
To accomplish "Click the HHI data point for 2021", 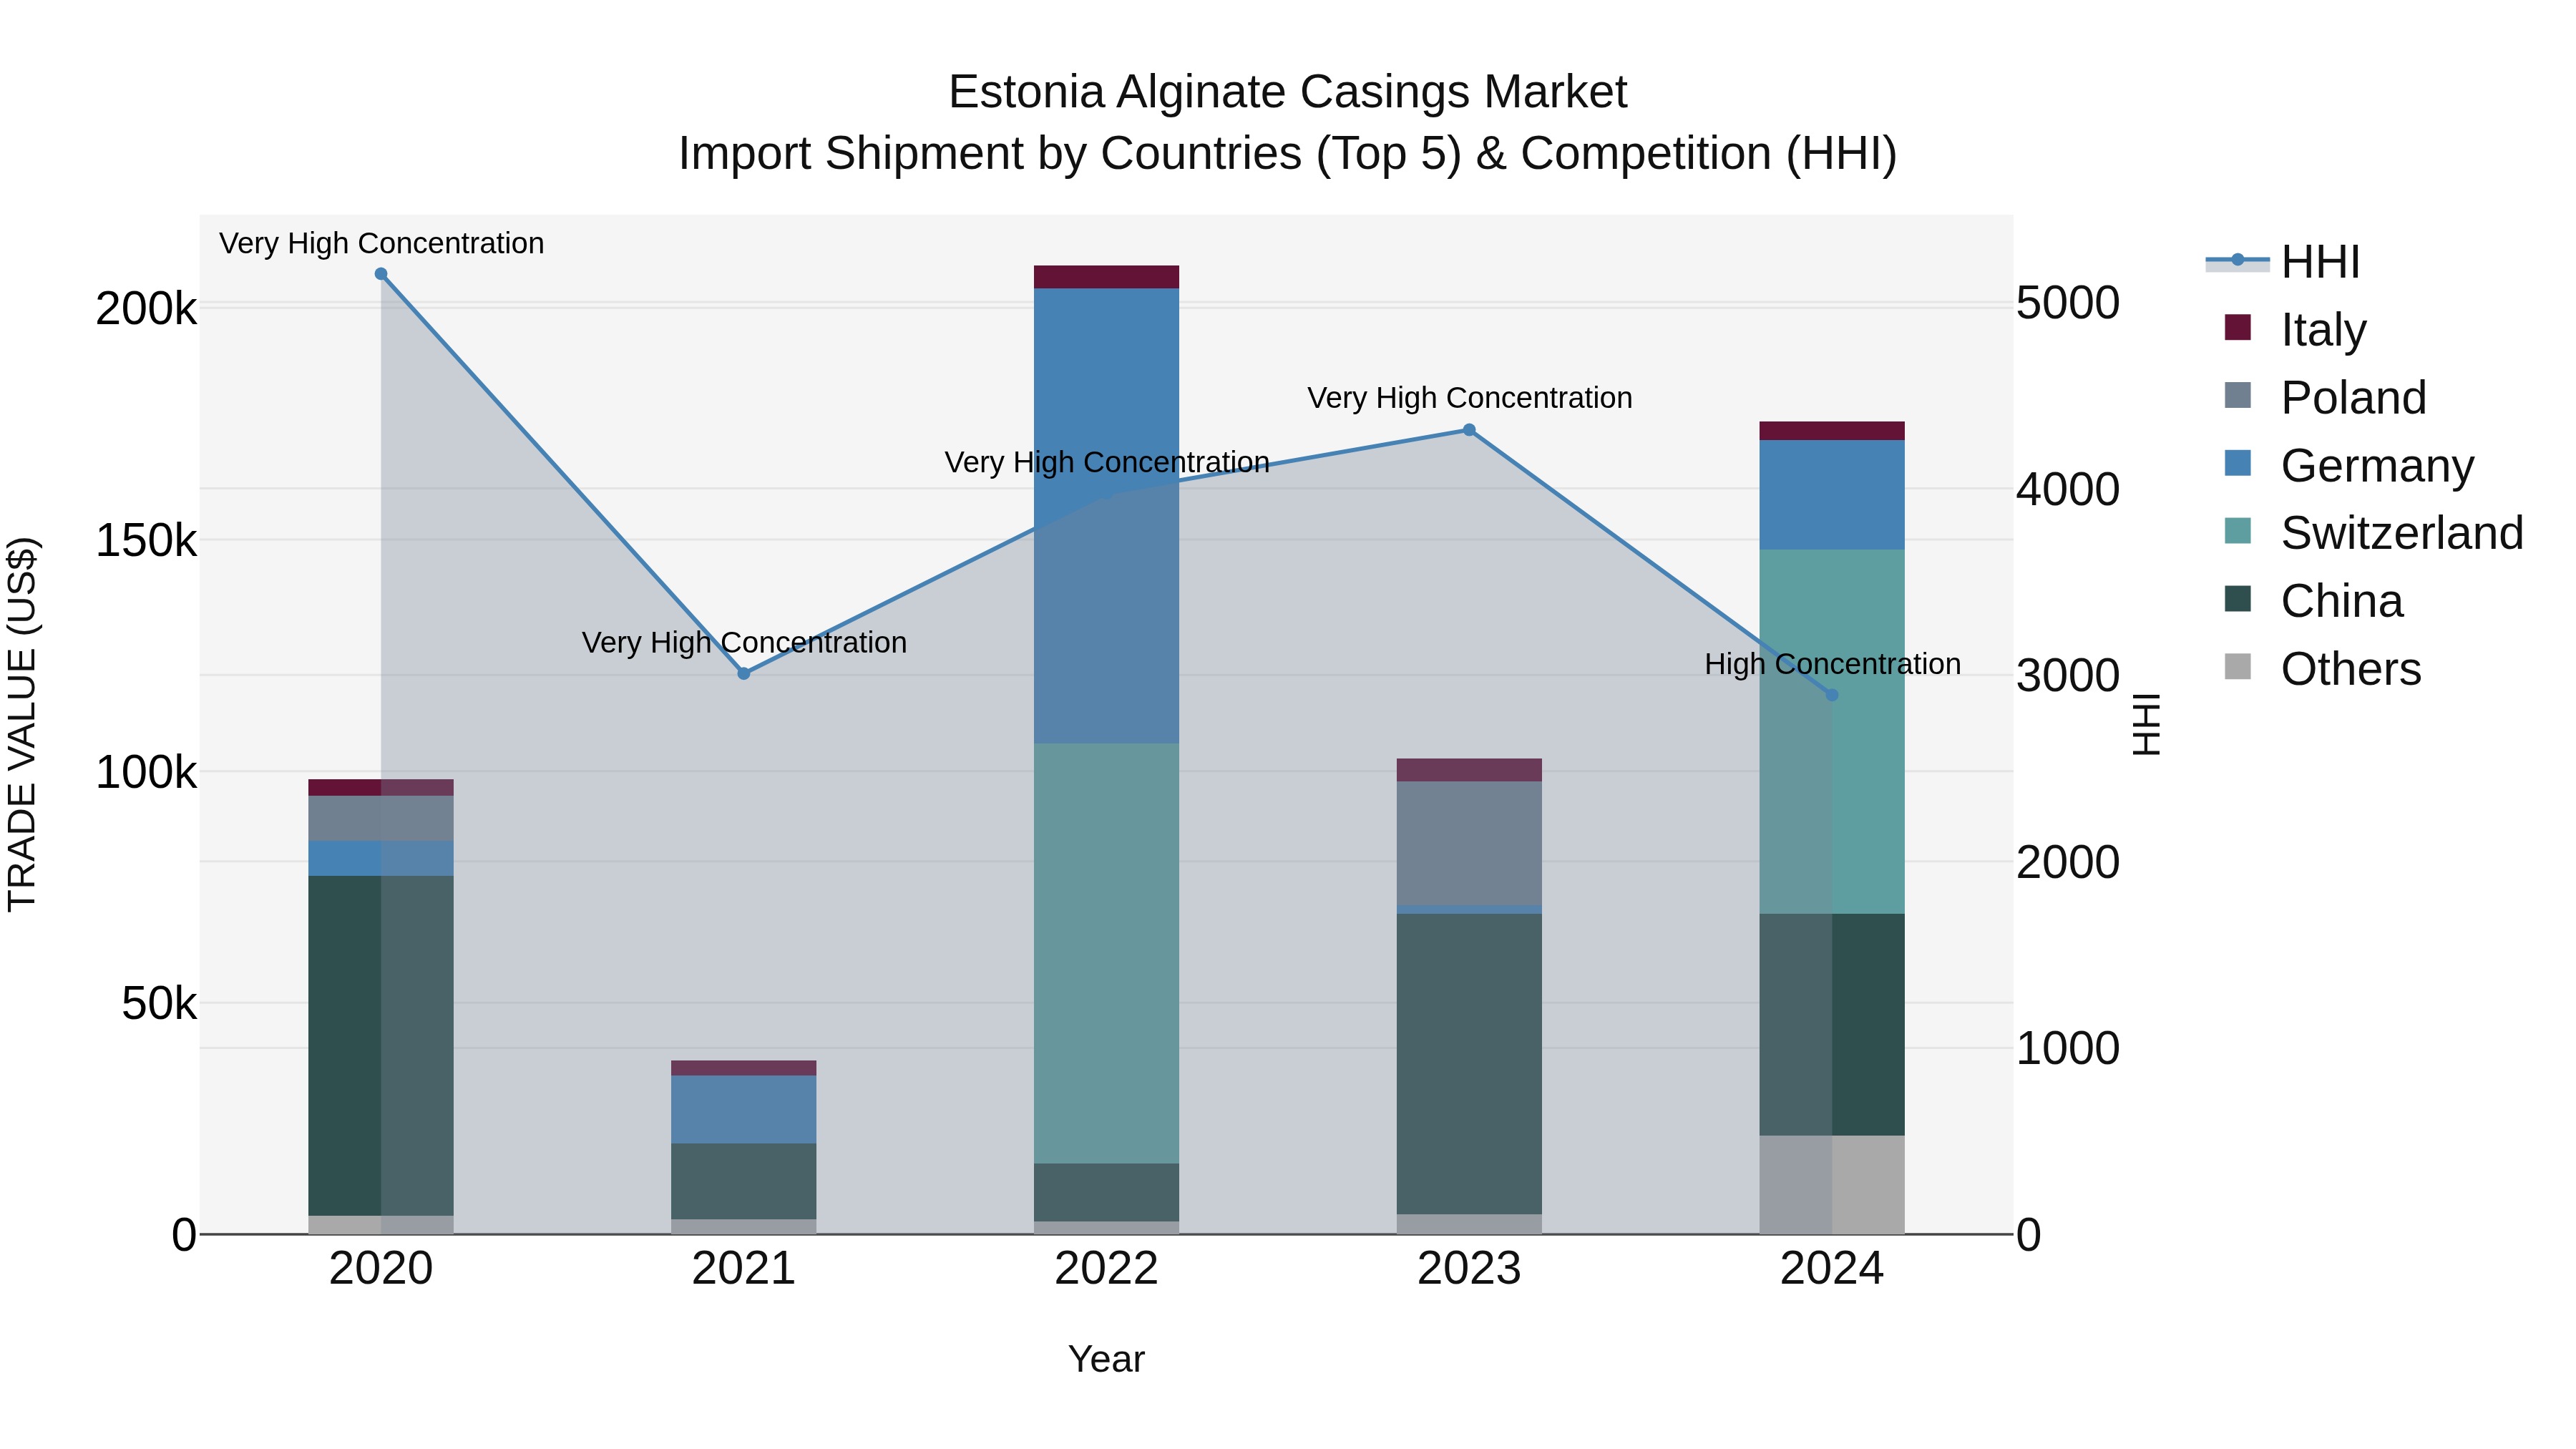I will [x=744, y=674].
